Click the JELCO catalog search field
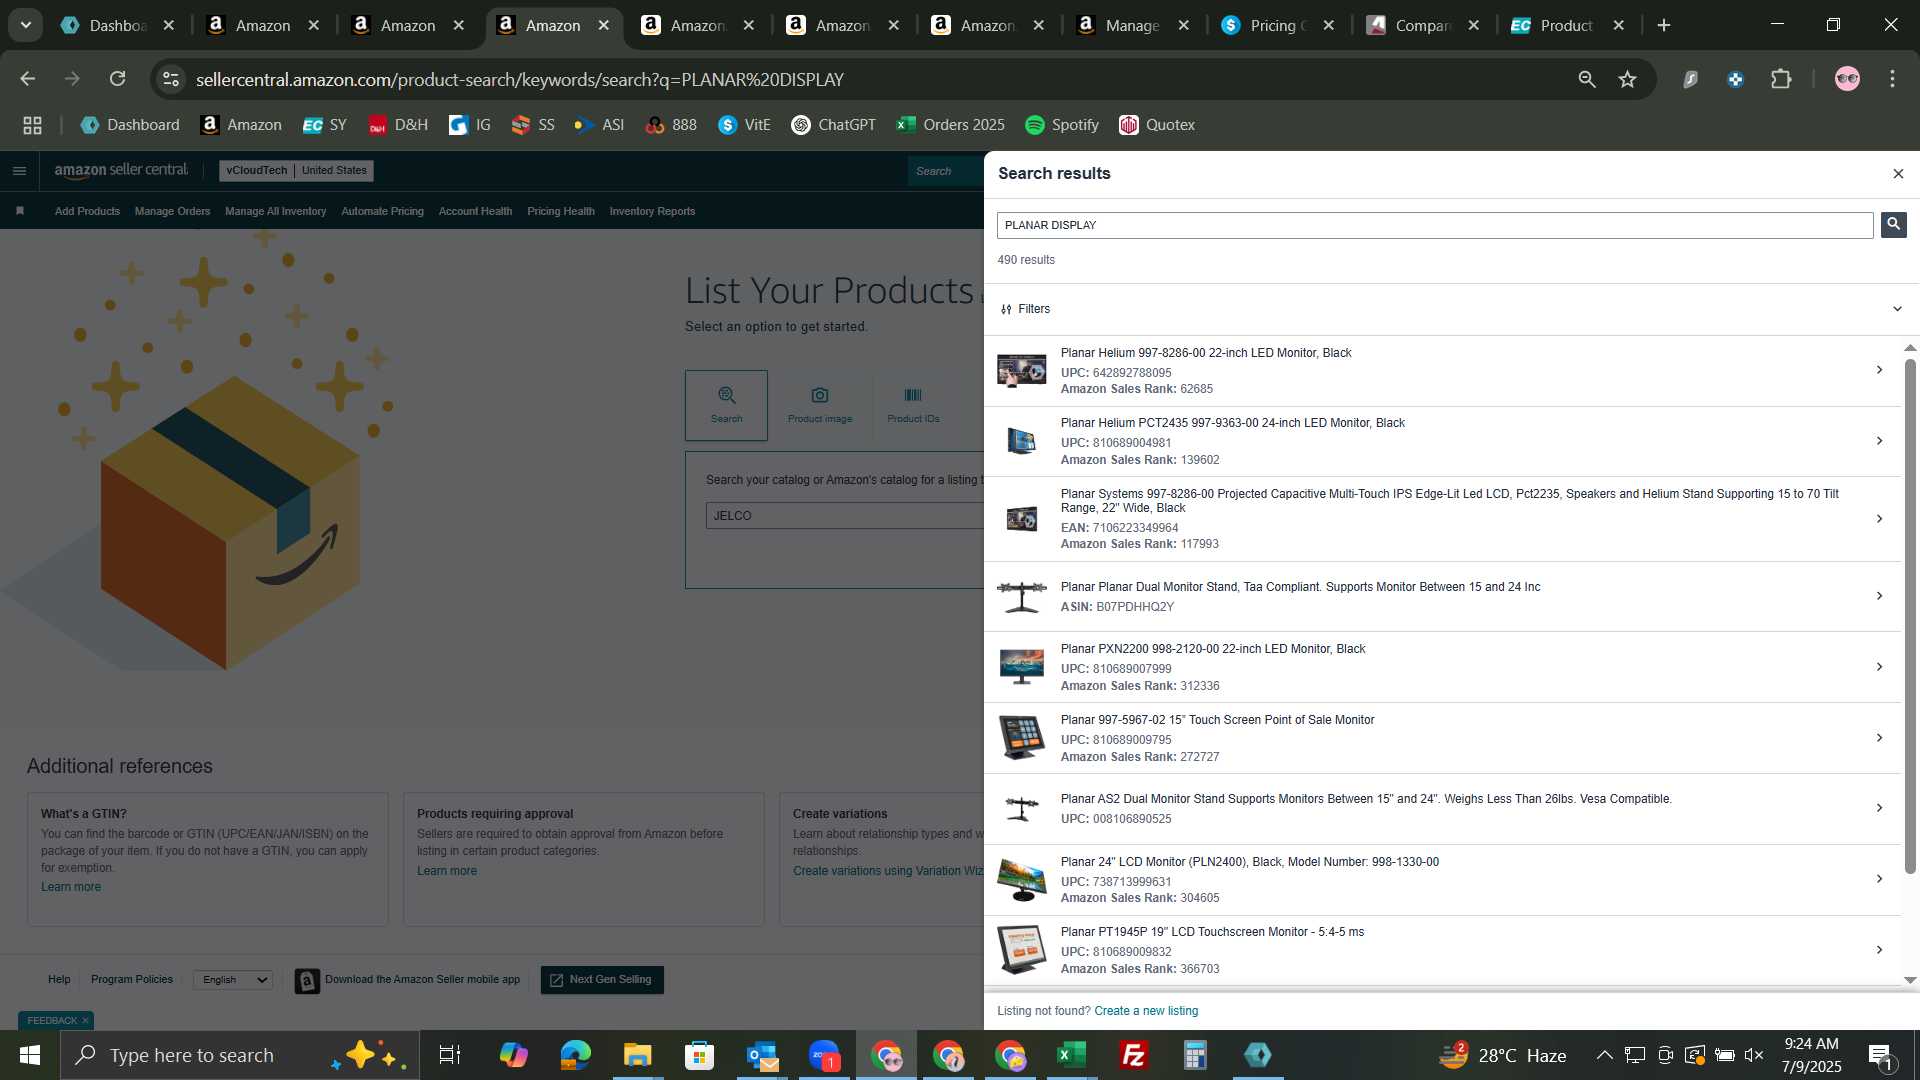 coord(845,516)
